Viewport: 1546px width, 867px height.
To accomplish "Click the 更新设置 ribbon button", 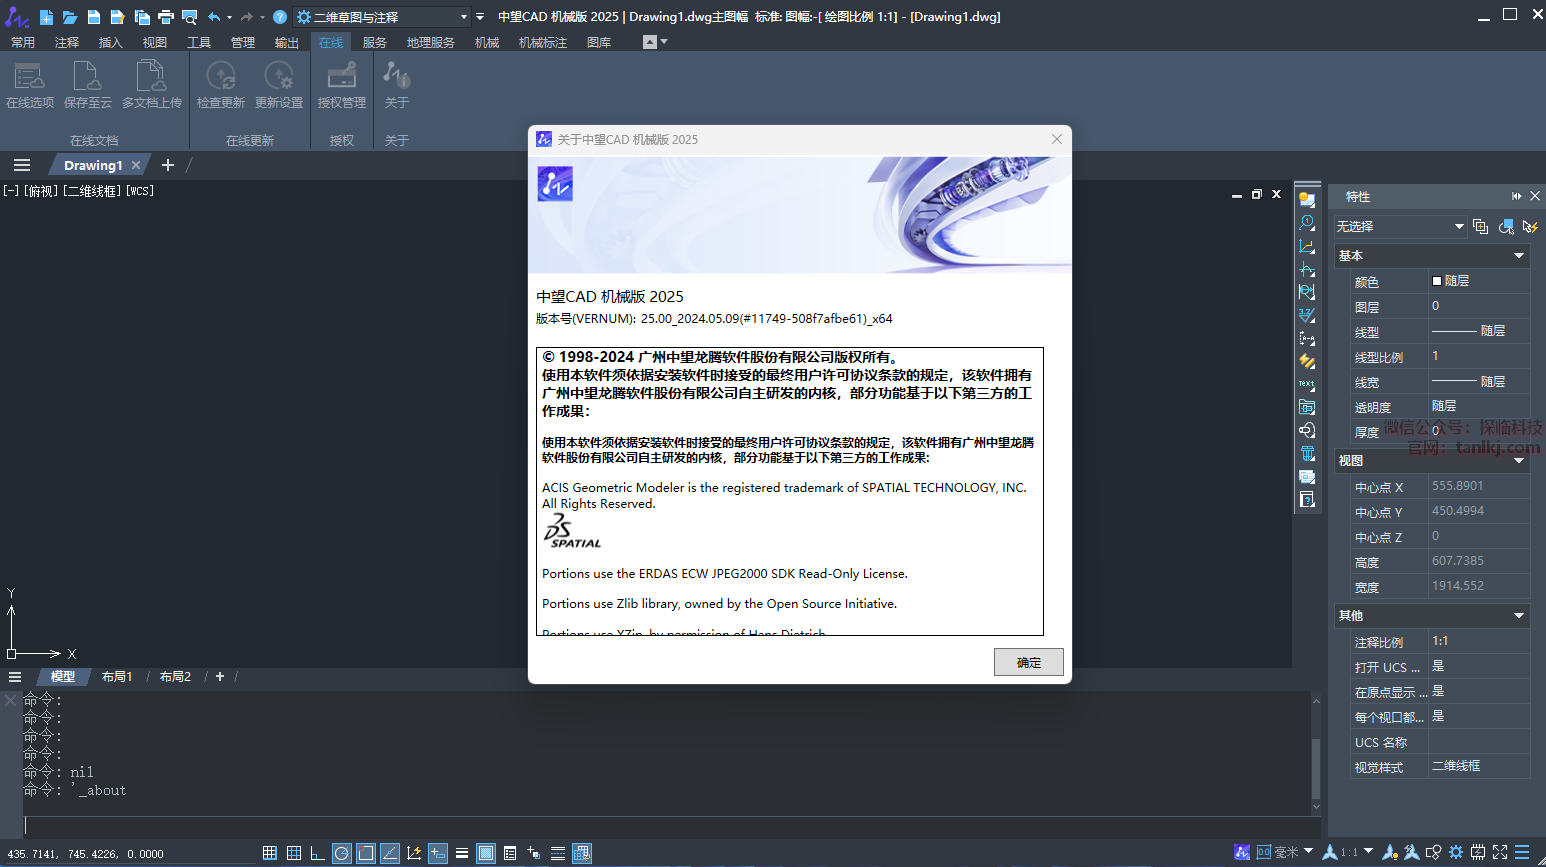I will pos(279,85).
